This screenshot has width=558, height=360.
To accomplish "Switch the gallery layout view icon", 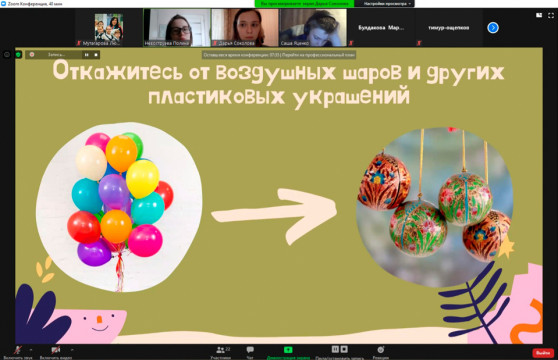I will click(x=539, y=15).
